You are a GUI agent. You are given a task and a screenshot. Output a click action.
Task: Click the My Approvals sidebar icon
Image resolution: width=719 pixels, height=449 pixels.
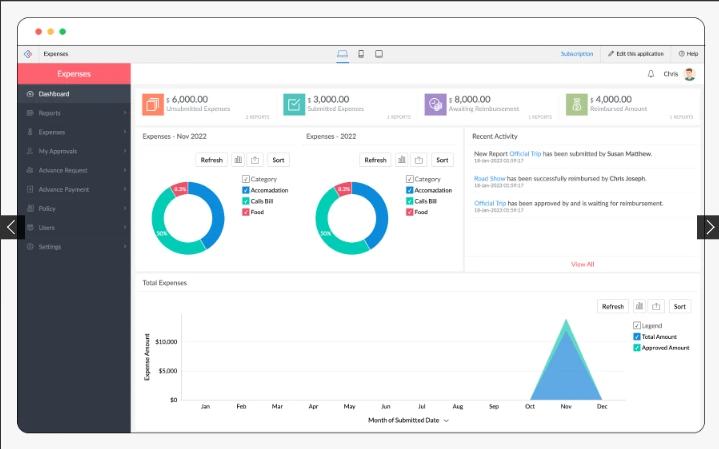tap(30, 151)
